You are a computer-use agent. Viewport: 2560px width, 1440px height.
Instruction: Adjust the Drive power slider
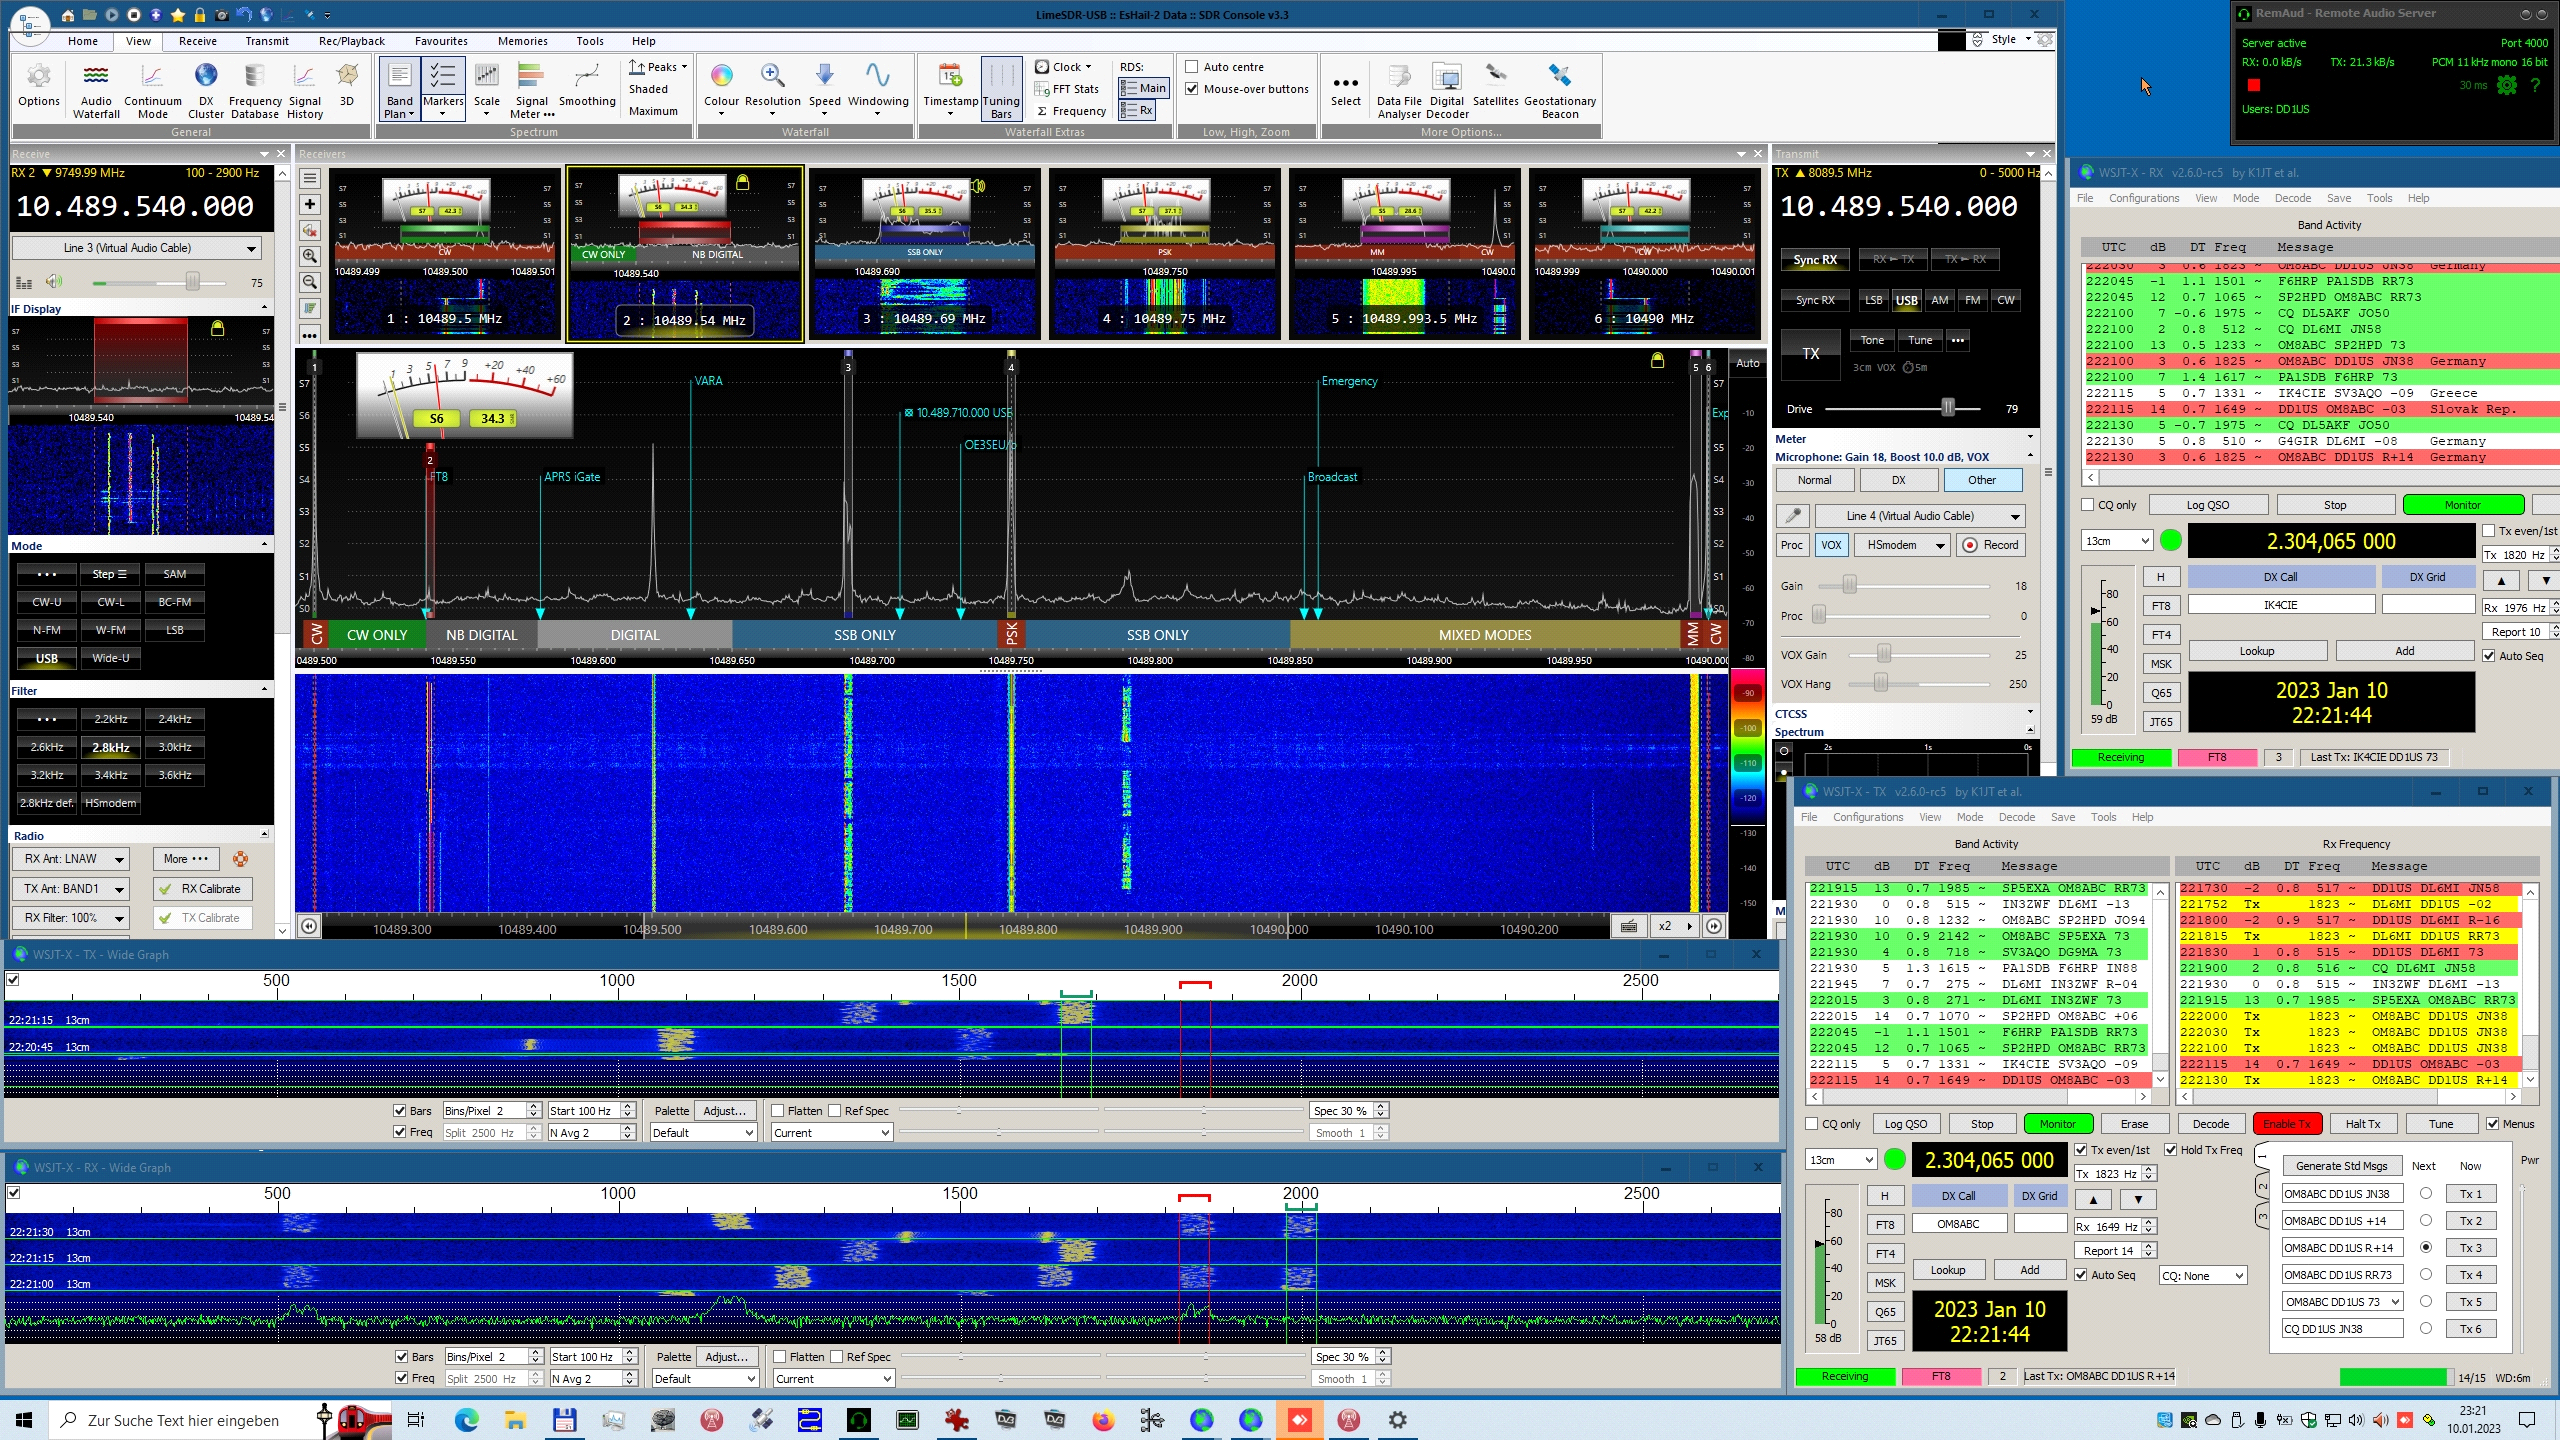click(1947, 409)
